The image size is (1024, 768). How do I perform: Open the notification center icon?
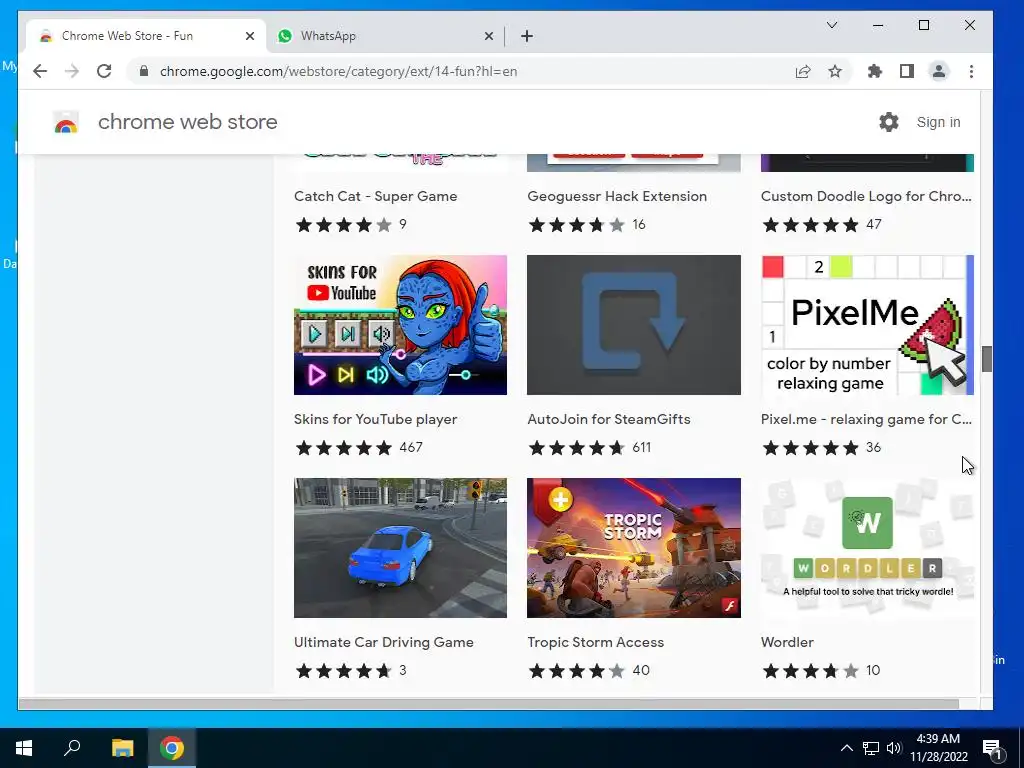click(993, 748)
